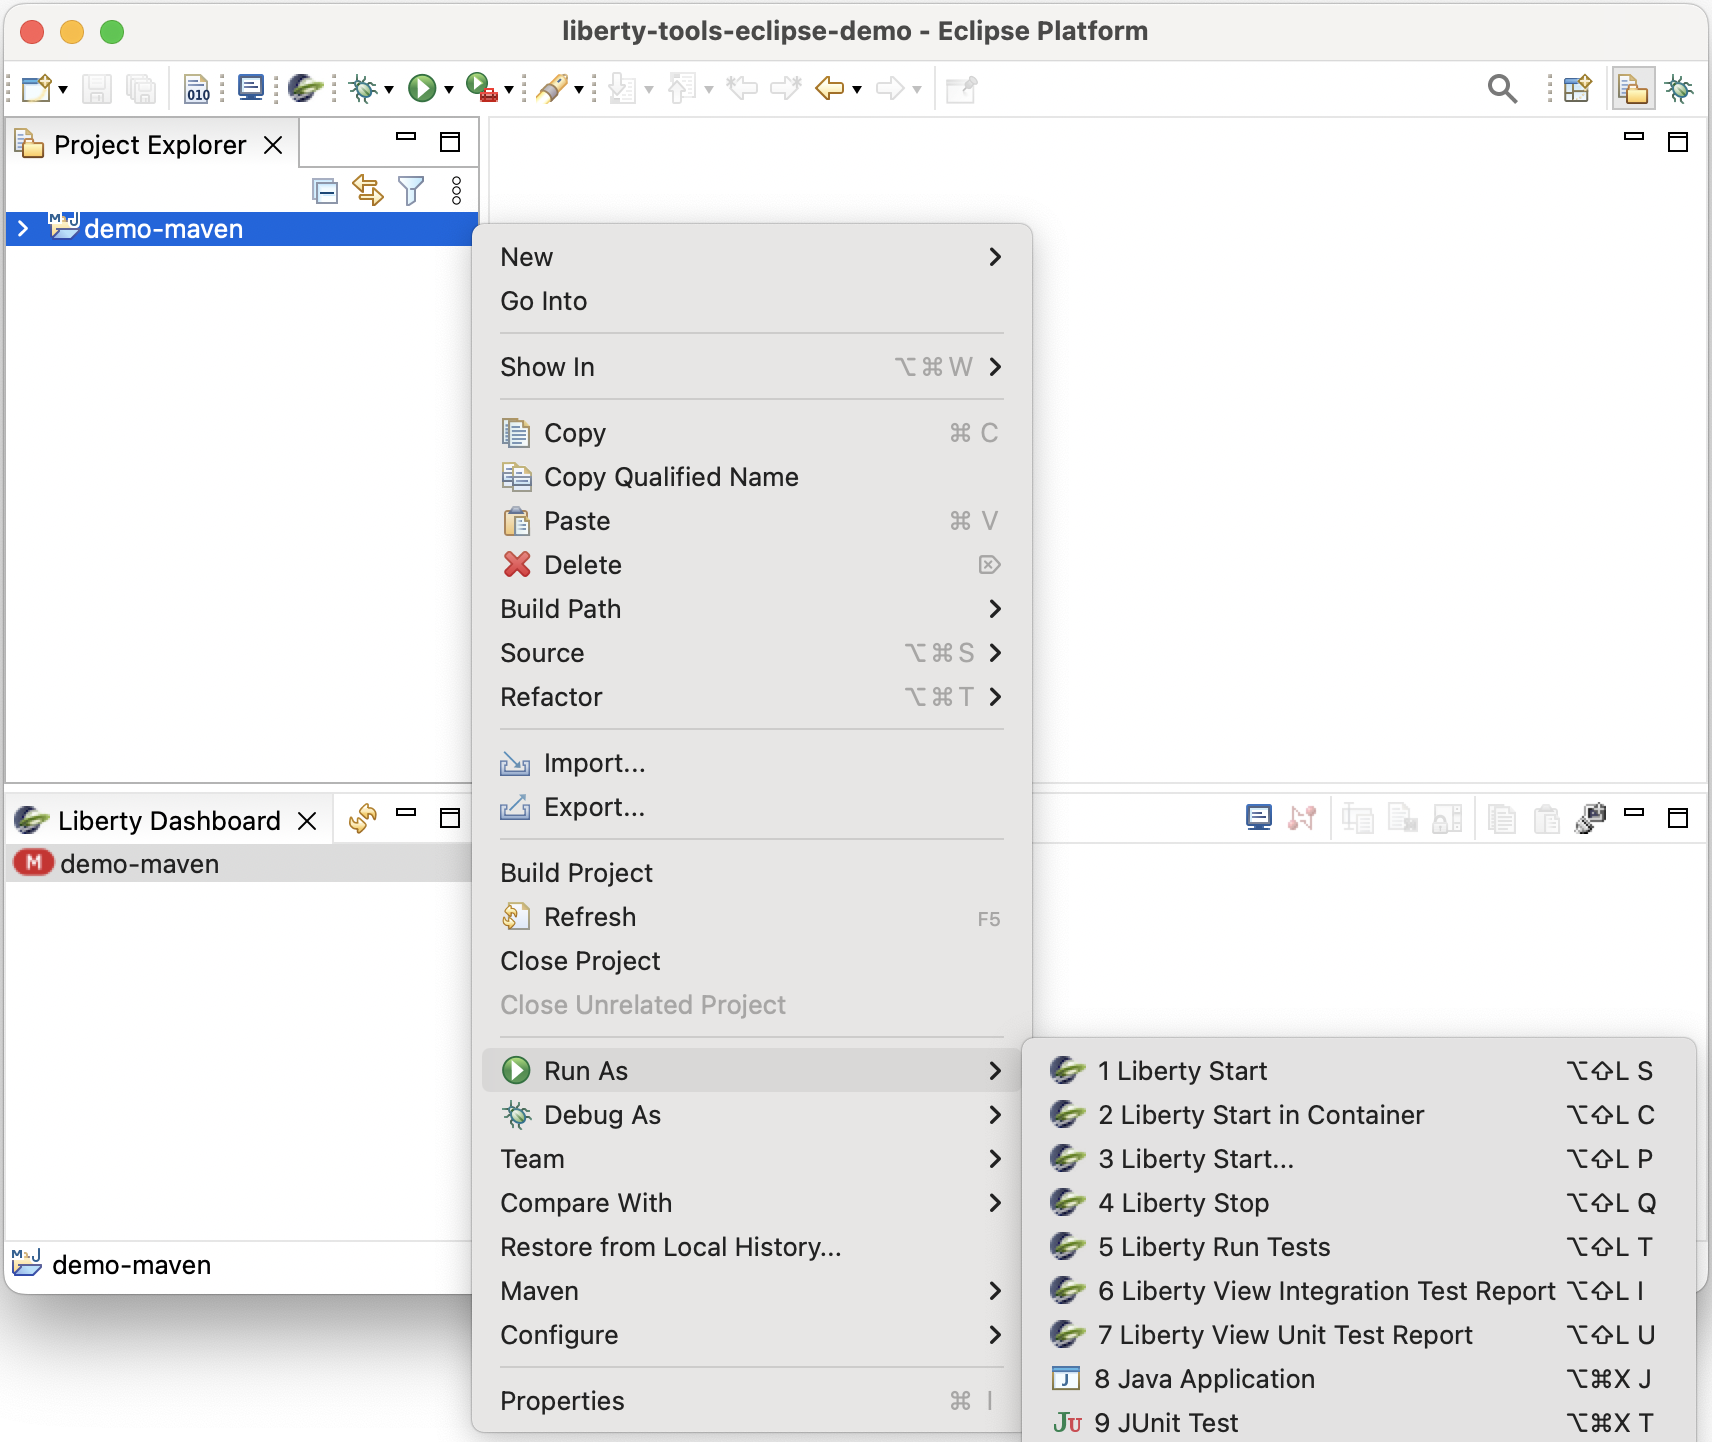Viewport: 1712px width, 1442px height.
Task: Click Collapse All in Project Explorer
Action: 325,191
